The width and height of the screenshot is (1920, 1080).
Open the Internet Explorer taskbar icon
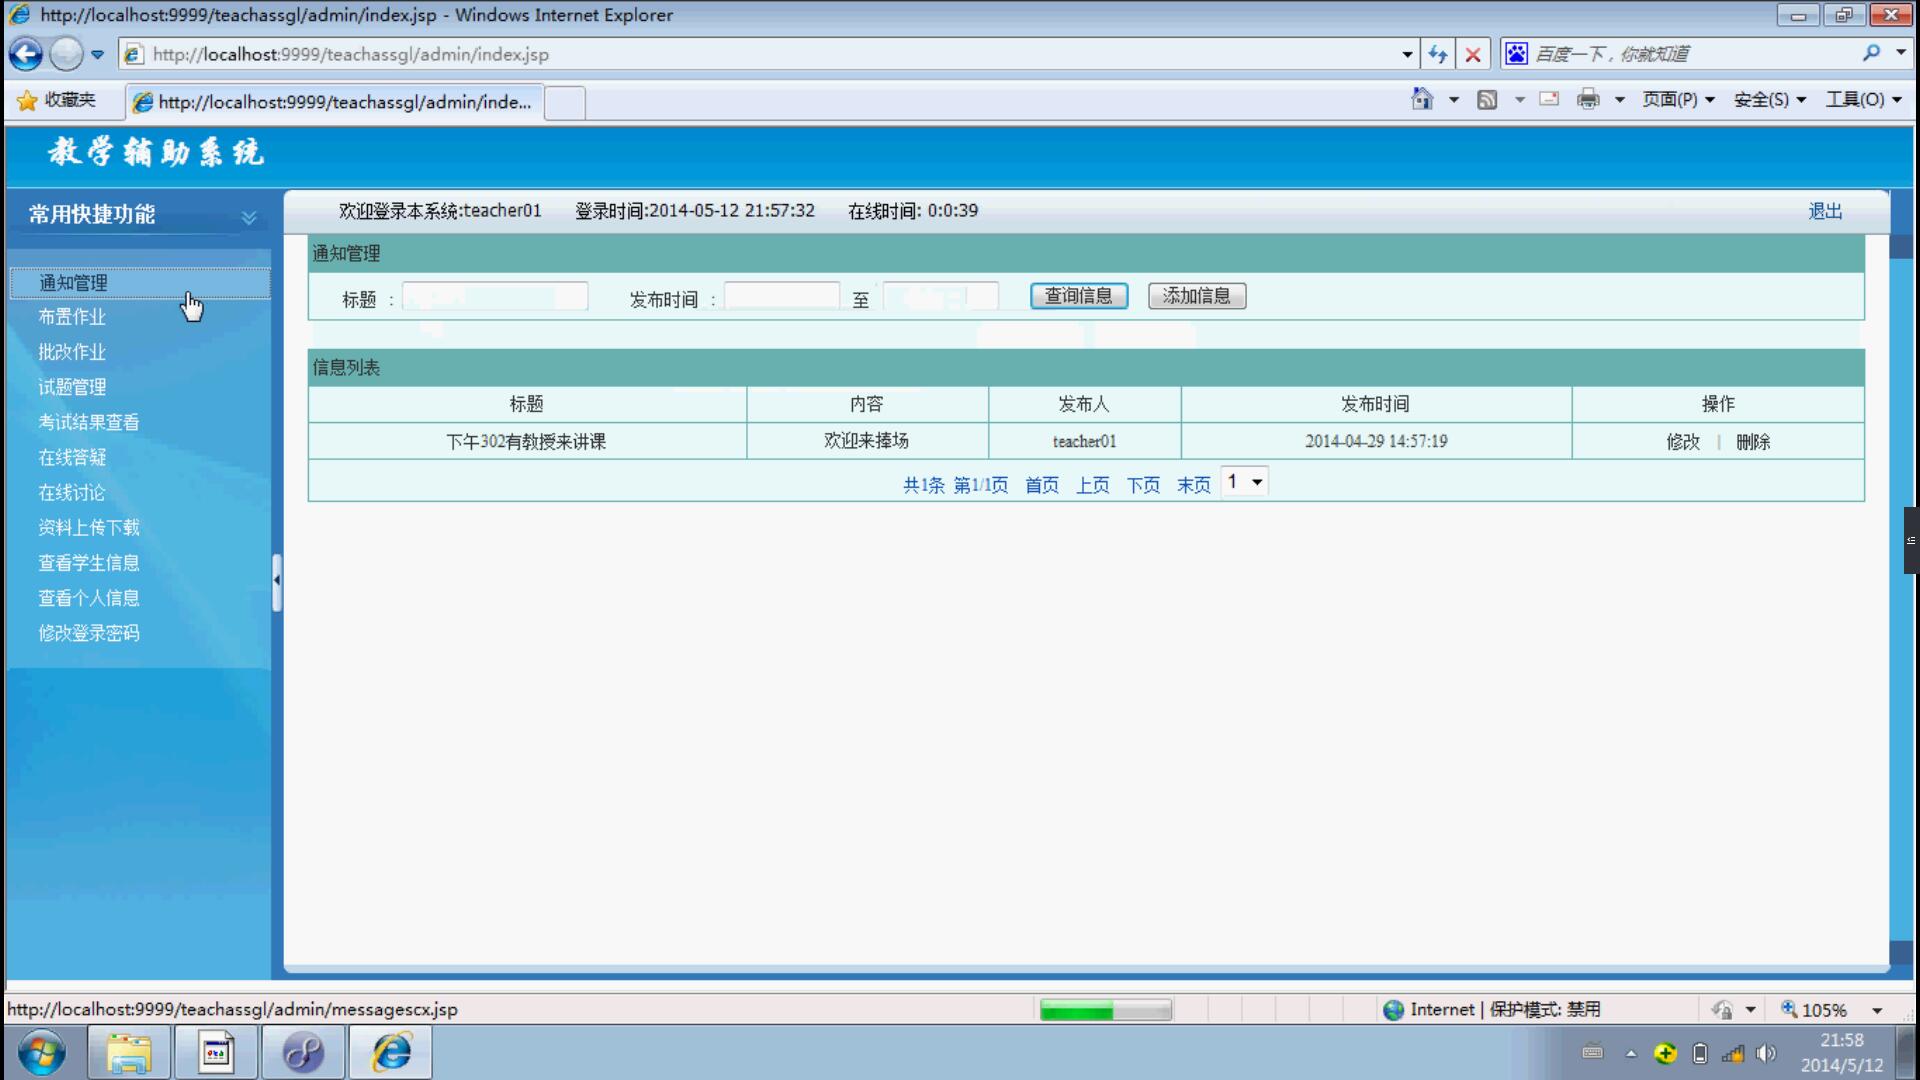[x=390, y=1053]
